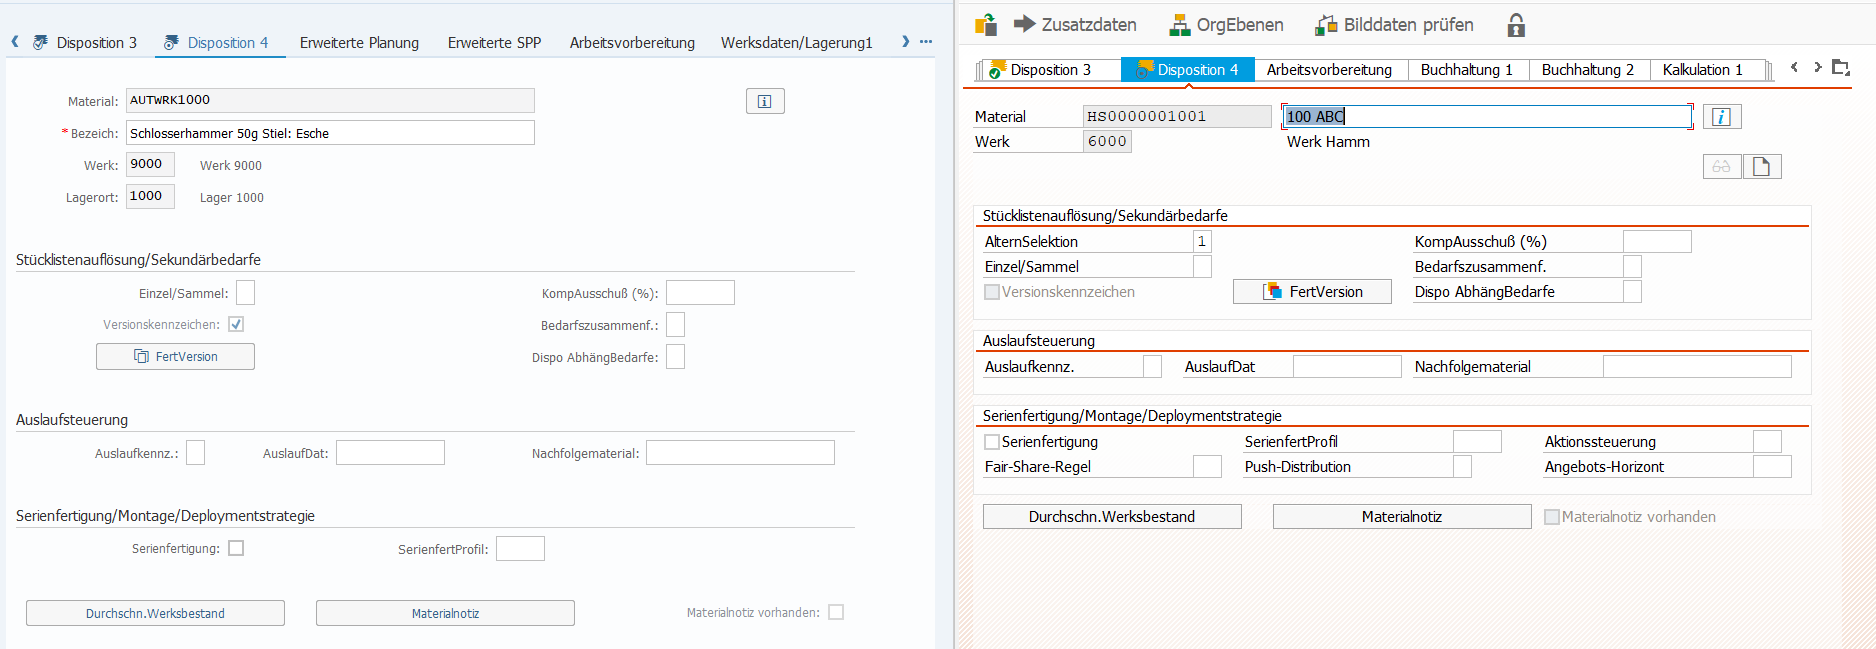
Task: Focus AuslaufDat field in left panel
Action: pyautogui.click(x=390, y=453)
